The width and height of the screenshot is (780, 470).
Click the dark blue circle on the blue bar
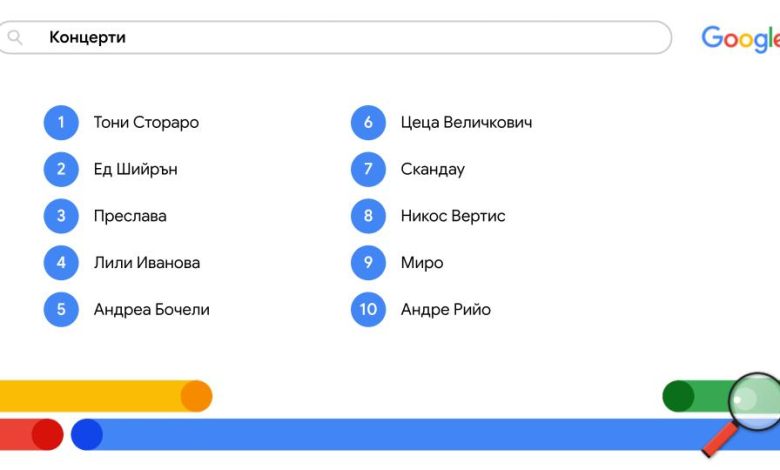coord(87,435)
